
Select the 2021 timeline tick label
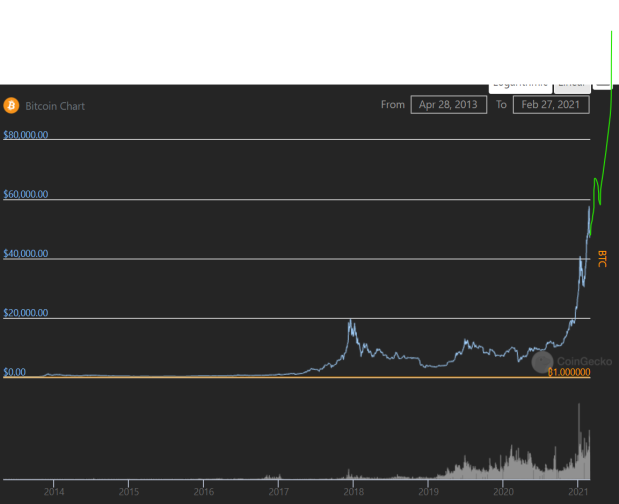click(578, 491)
